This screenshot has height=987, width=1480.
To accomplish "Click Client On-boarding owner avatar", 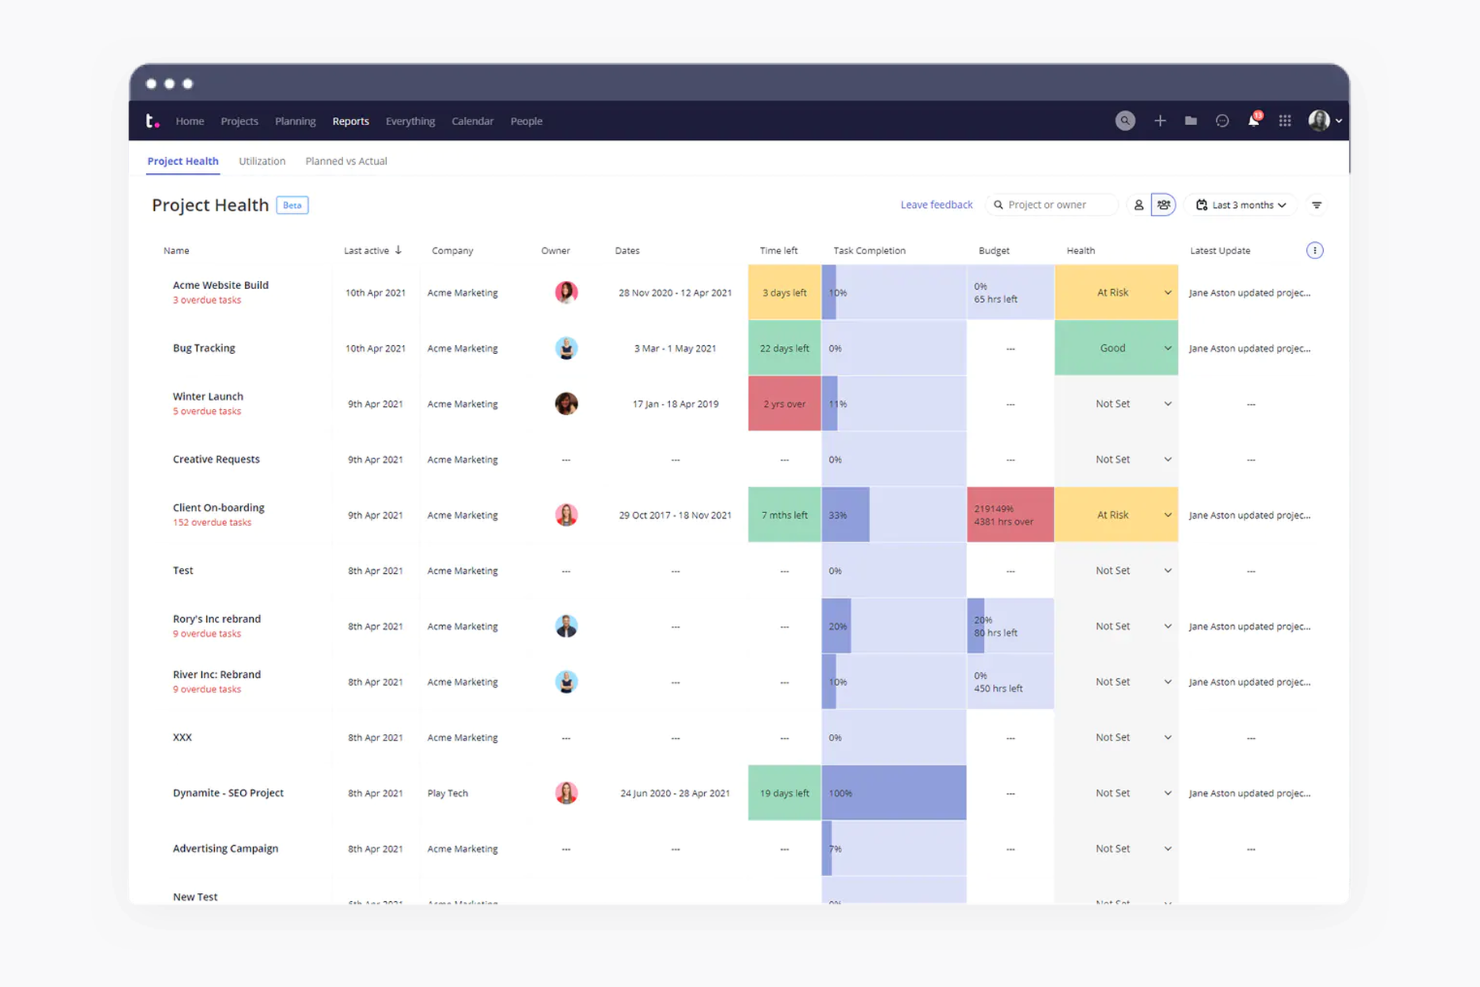I will click(x=566, y=515).
